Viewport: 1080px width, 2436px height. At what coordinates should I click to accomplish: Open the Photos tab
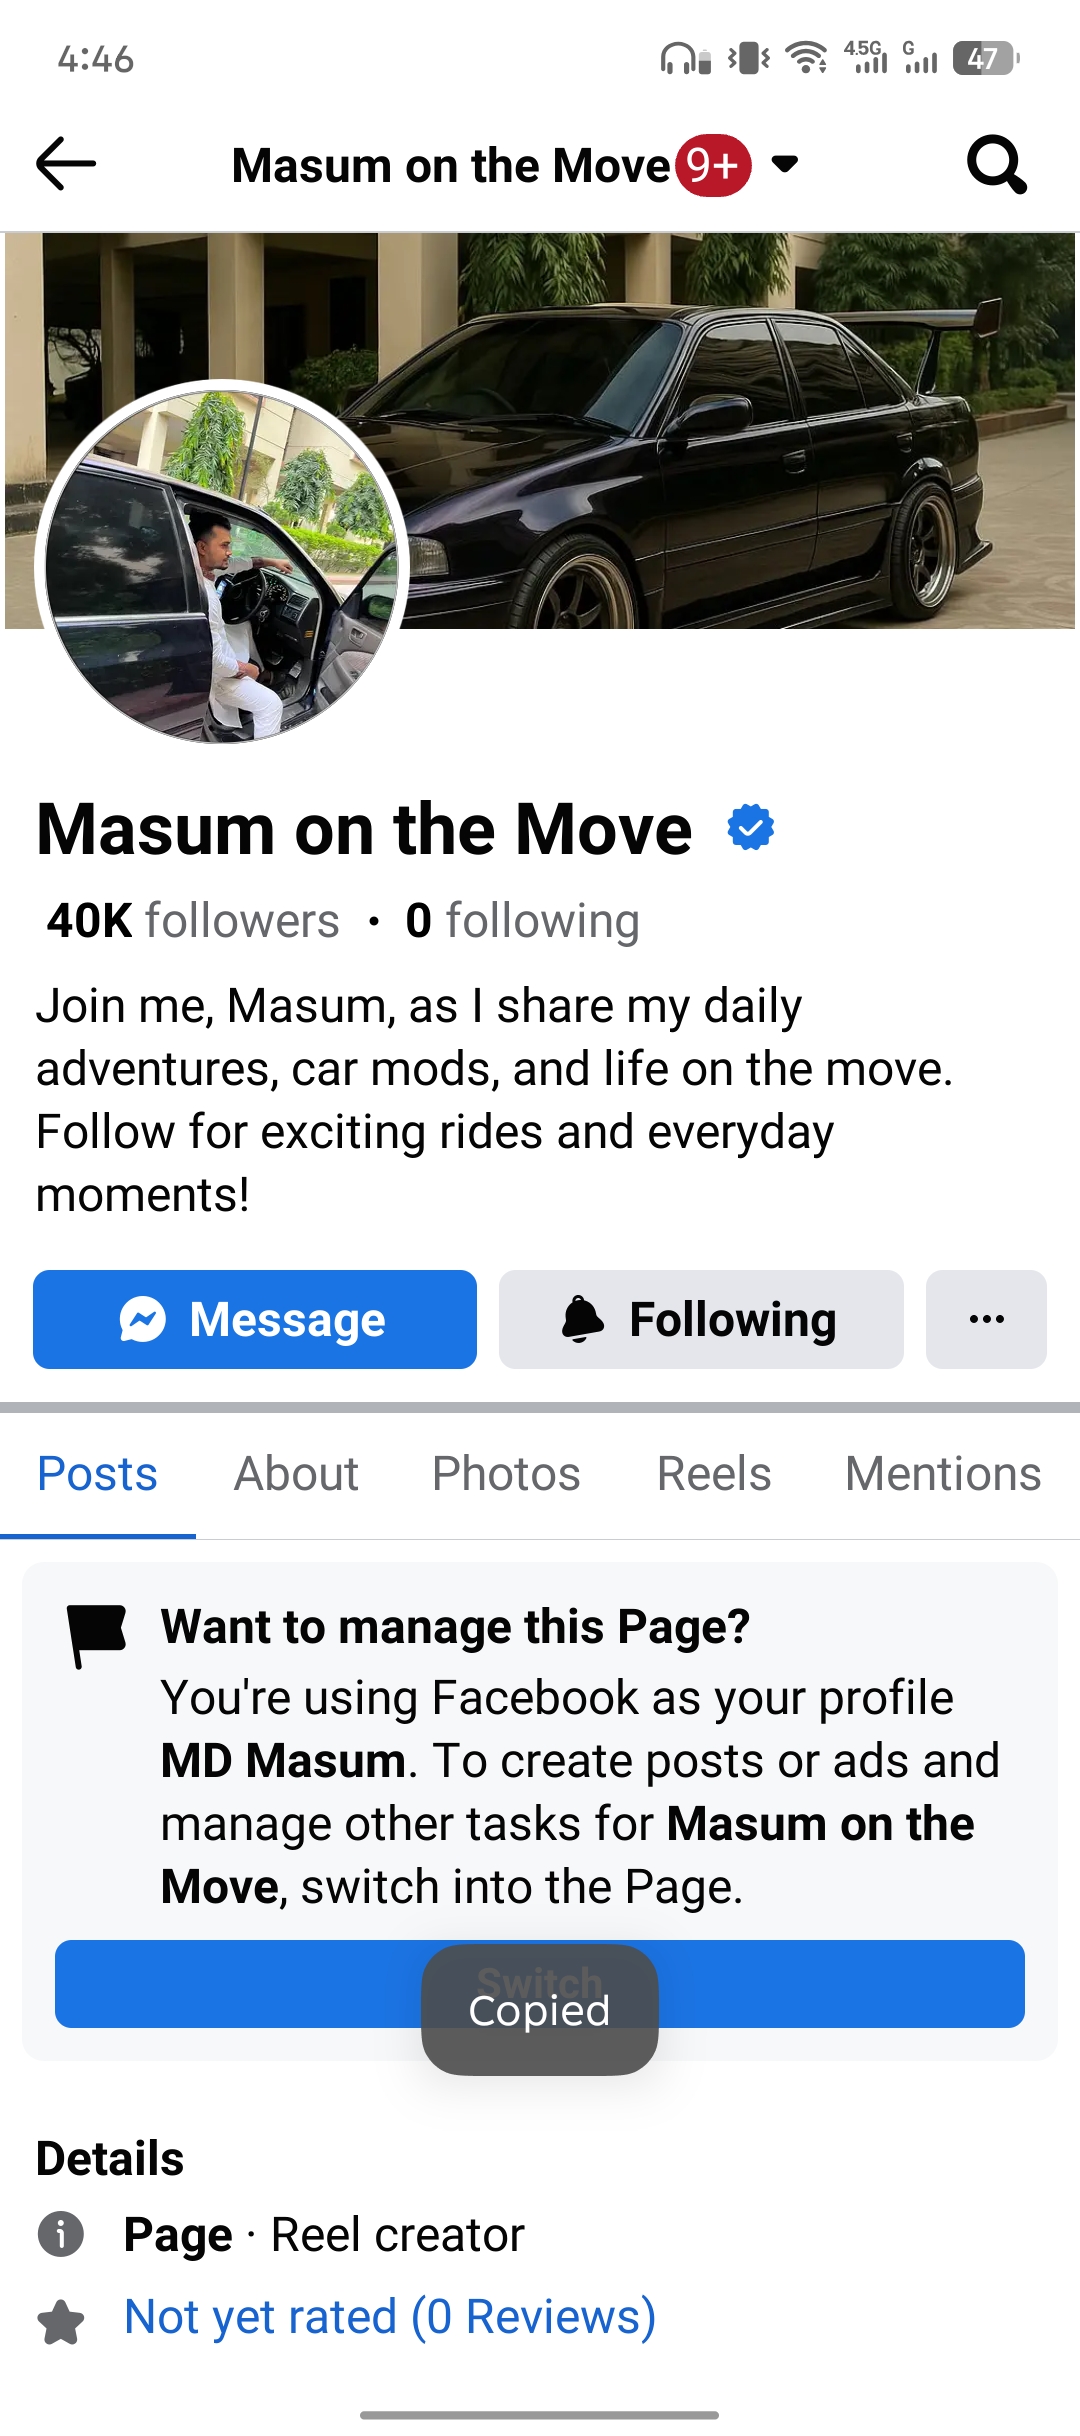pos(506,1473)
